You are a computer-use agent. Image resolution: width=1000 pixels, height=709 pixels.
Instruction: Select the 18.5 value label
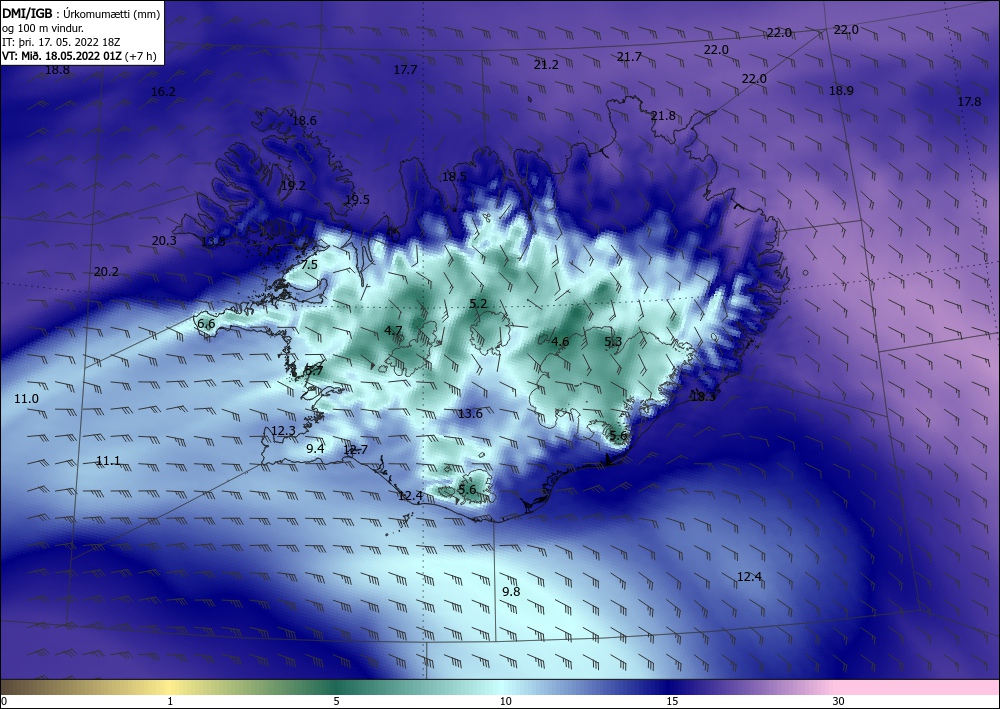[x=455, y=177]
